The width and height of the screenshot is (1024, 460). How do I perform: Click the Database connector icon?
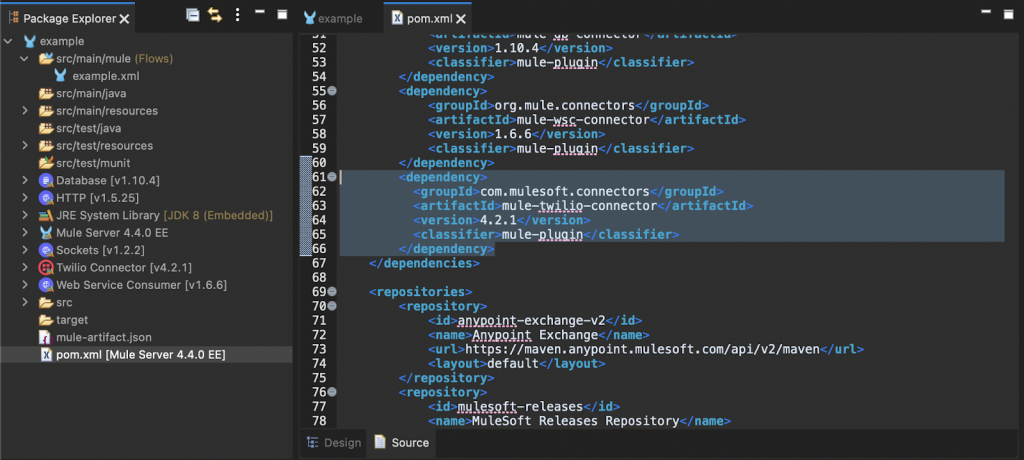[46, 180]
